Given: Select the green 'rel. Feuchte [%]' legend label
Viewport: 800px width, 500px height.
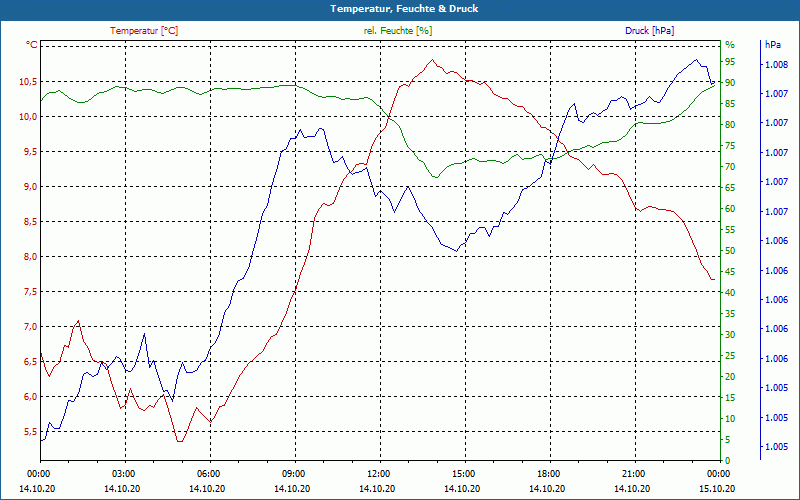Looking at the screenshot, I should 397,31.
